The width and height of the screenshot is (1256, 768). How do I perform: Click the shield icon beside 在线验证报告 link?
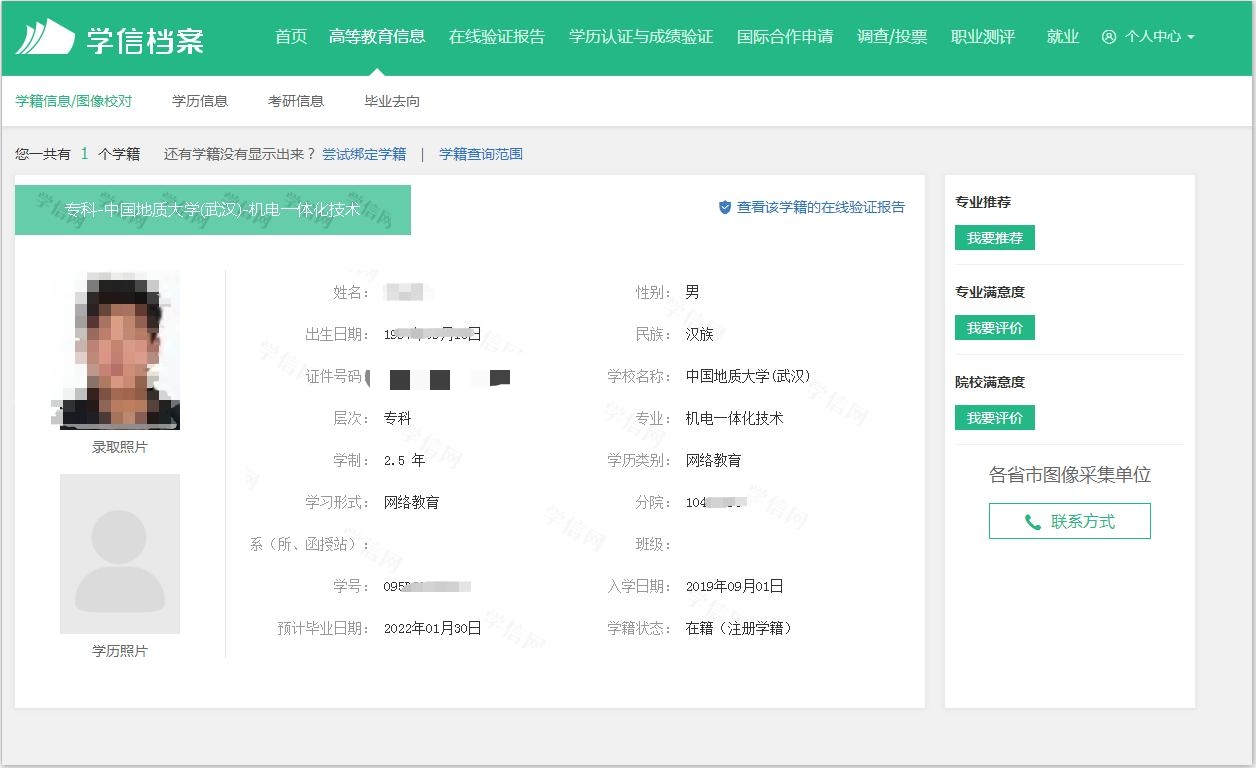(x=725, y=208)
